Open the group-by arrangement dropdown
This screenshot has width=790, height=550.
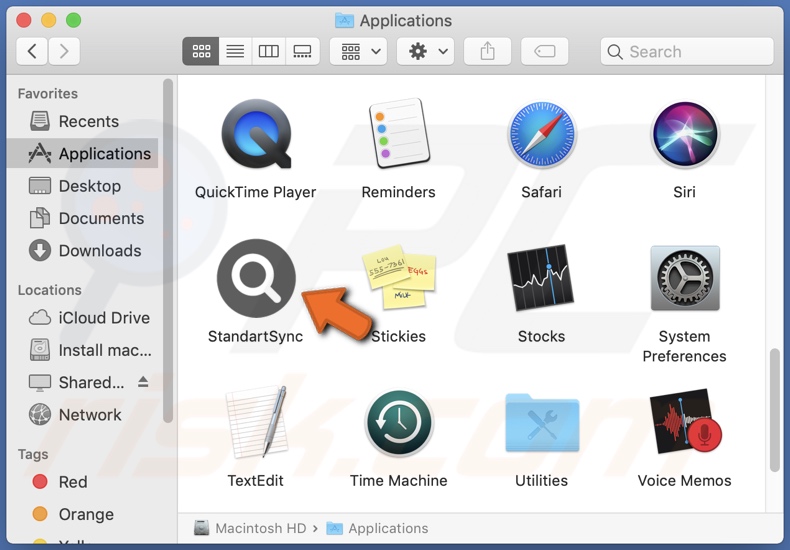358,51
